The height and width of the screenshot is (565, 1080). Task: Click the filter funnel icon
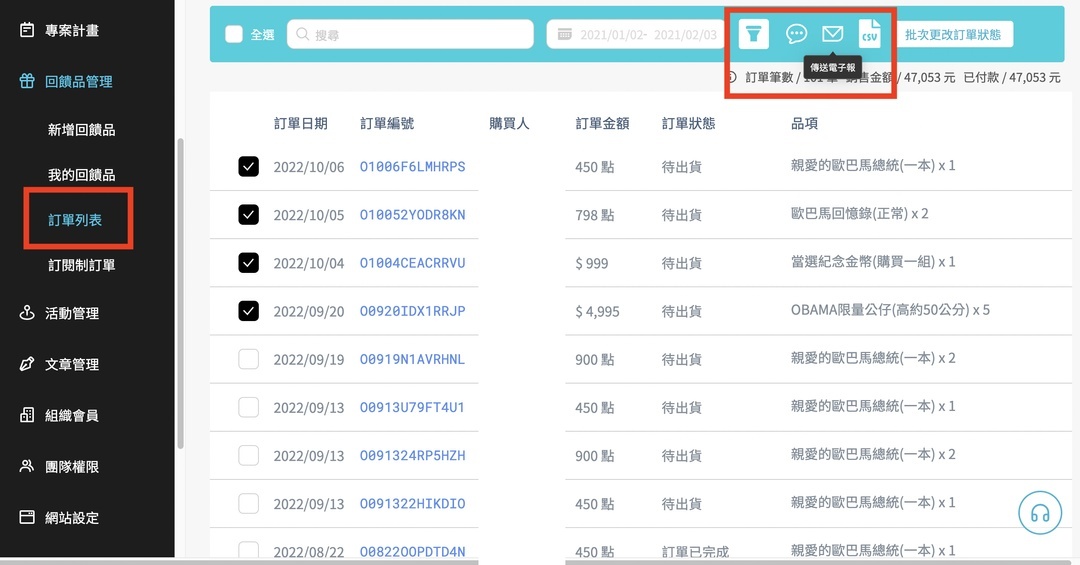pyautogui.click(x=754, y=34)
